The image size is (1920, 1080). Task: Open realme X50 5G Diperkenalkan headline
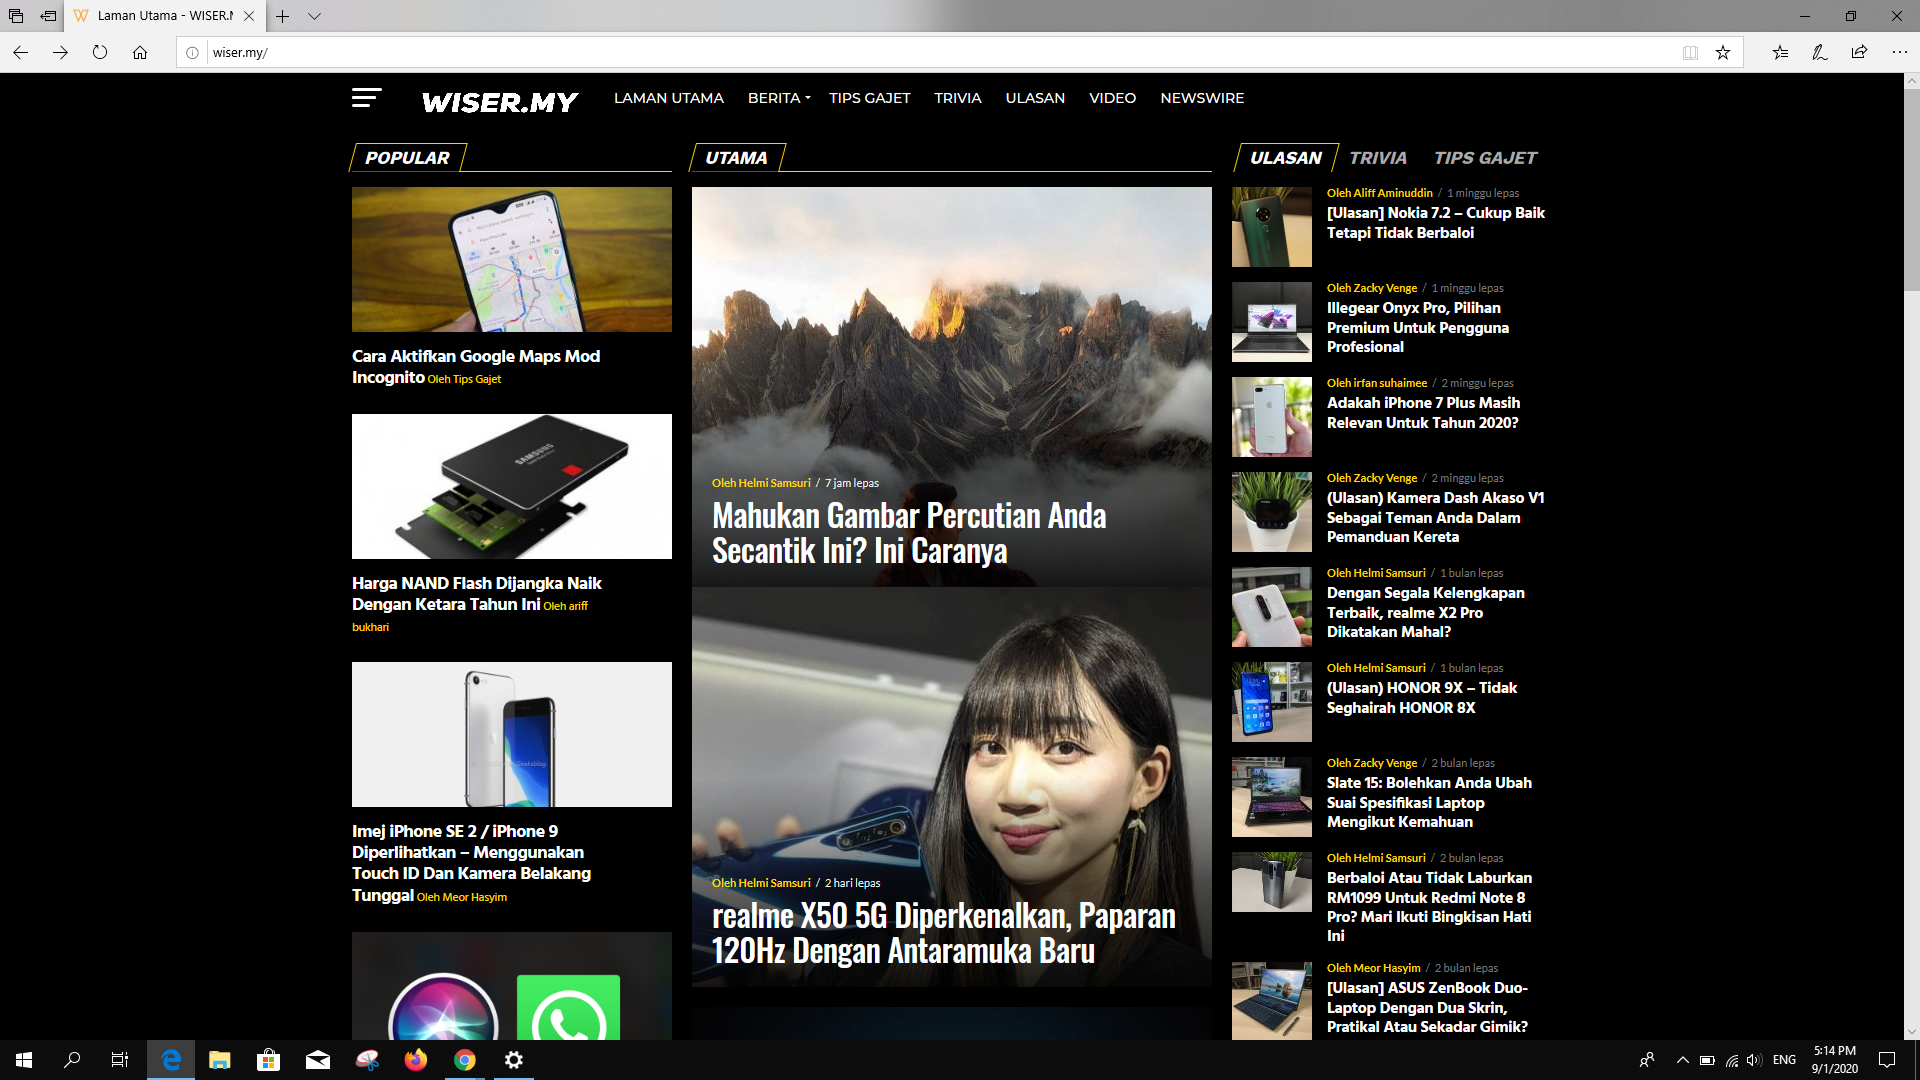[x=943, y=933]
